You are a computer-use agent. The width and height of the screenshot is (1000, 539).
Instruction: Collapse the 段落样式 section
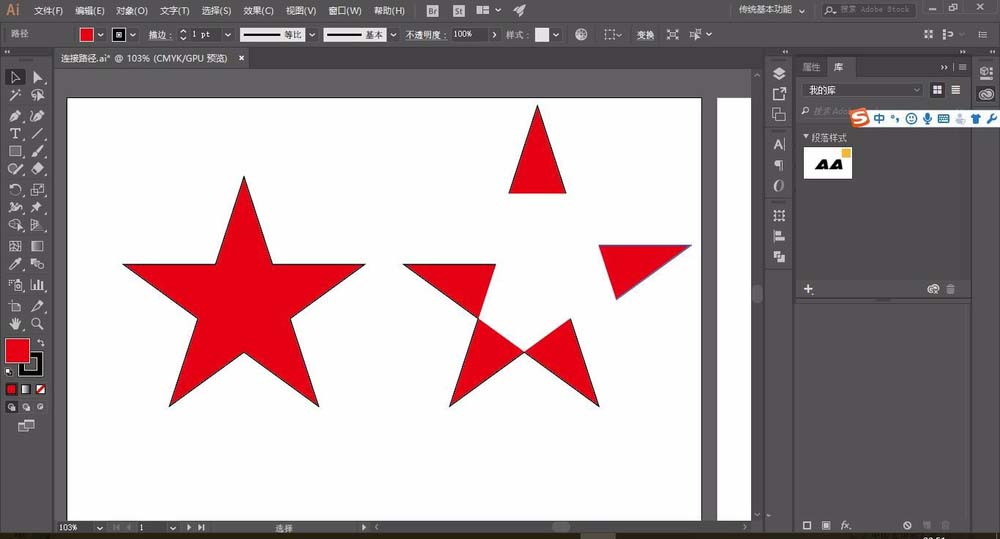pos(806,137)
